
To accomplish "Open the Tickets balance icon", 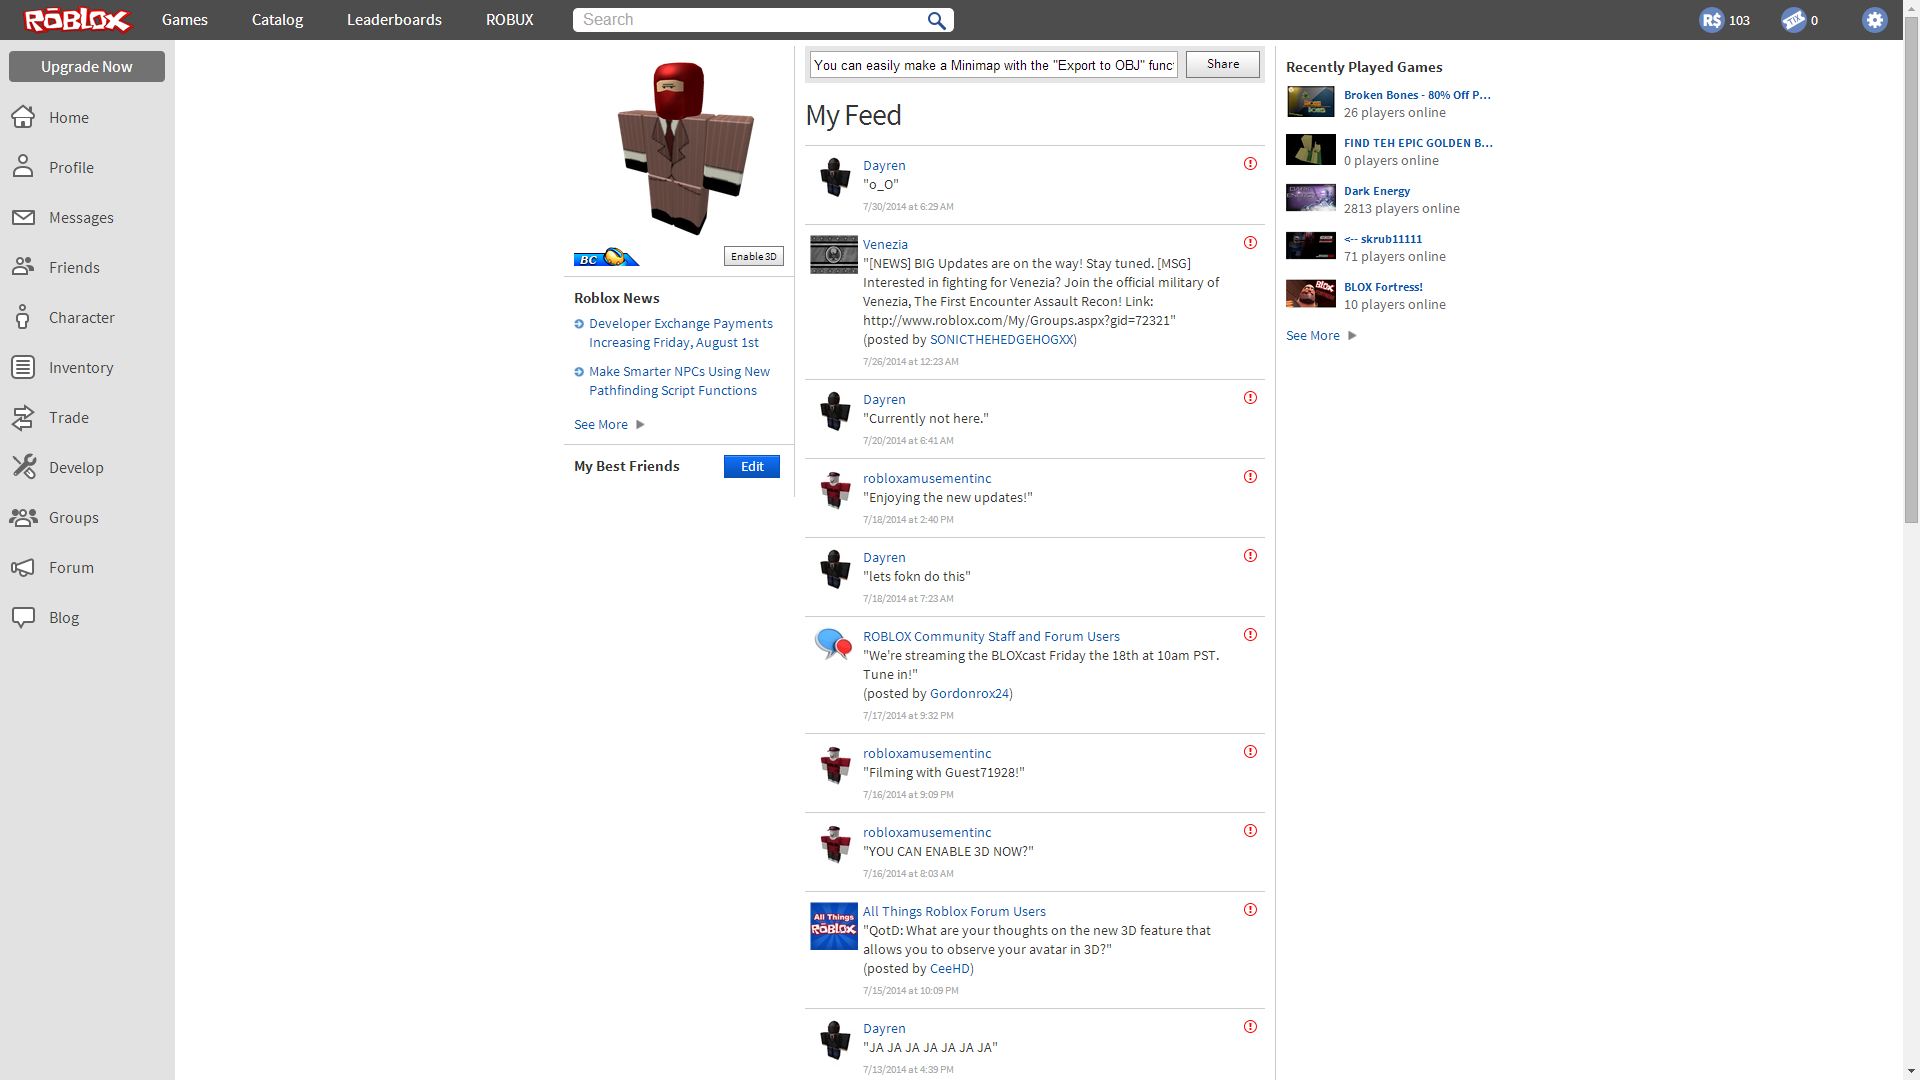I will point(1794,20).
